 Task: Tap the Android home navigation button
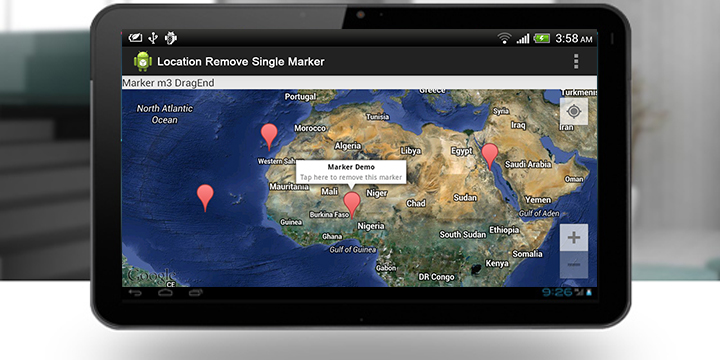[x=165, y=293]
